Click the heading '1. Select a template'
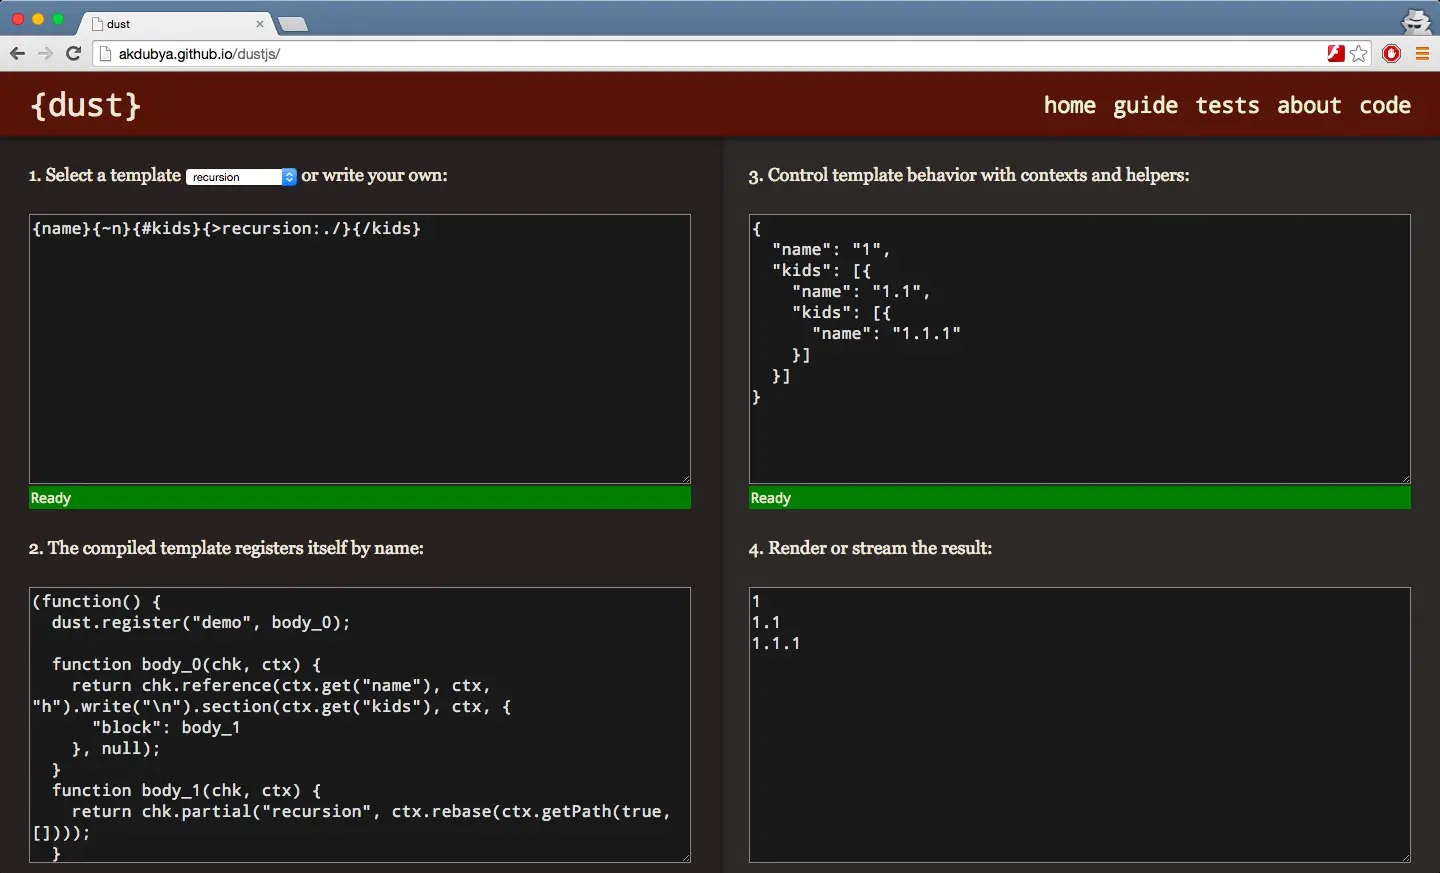 (x=105, y=176)
